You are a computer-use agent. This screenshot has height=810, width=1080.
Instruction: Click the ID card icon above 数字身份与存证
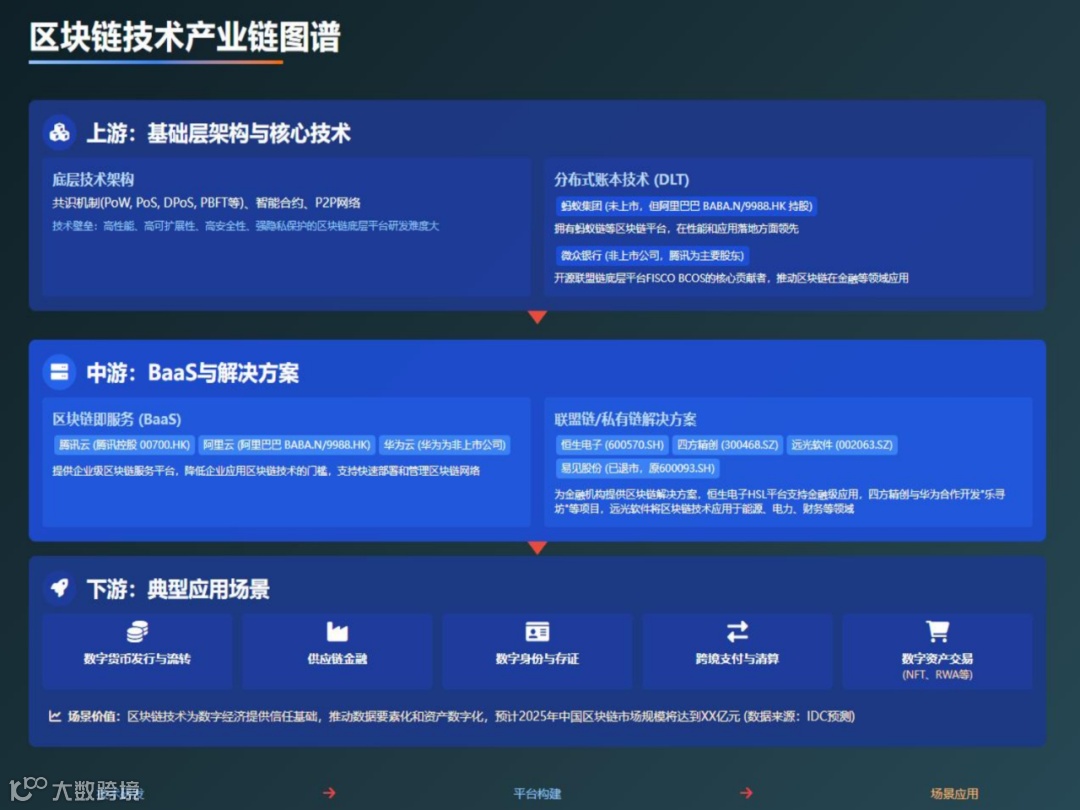(537, 631)
